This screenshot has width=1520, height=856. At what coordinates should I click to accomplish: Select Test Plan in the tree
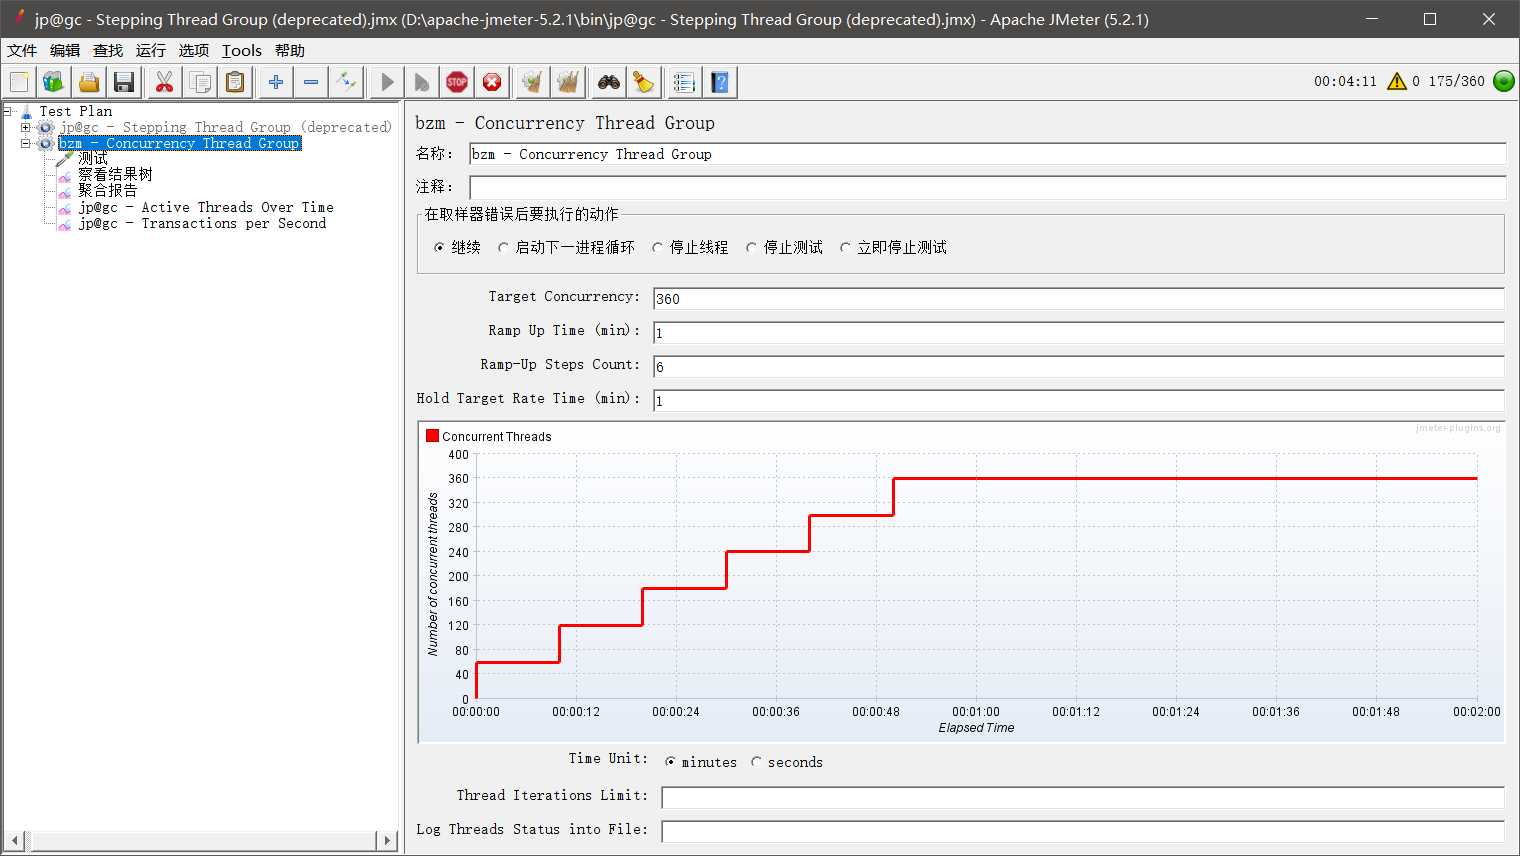click(x=76, y=111)
